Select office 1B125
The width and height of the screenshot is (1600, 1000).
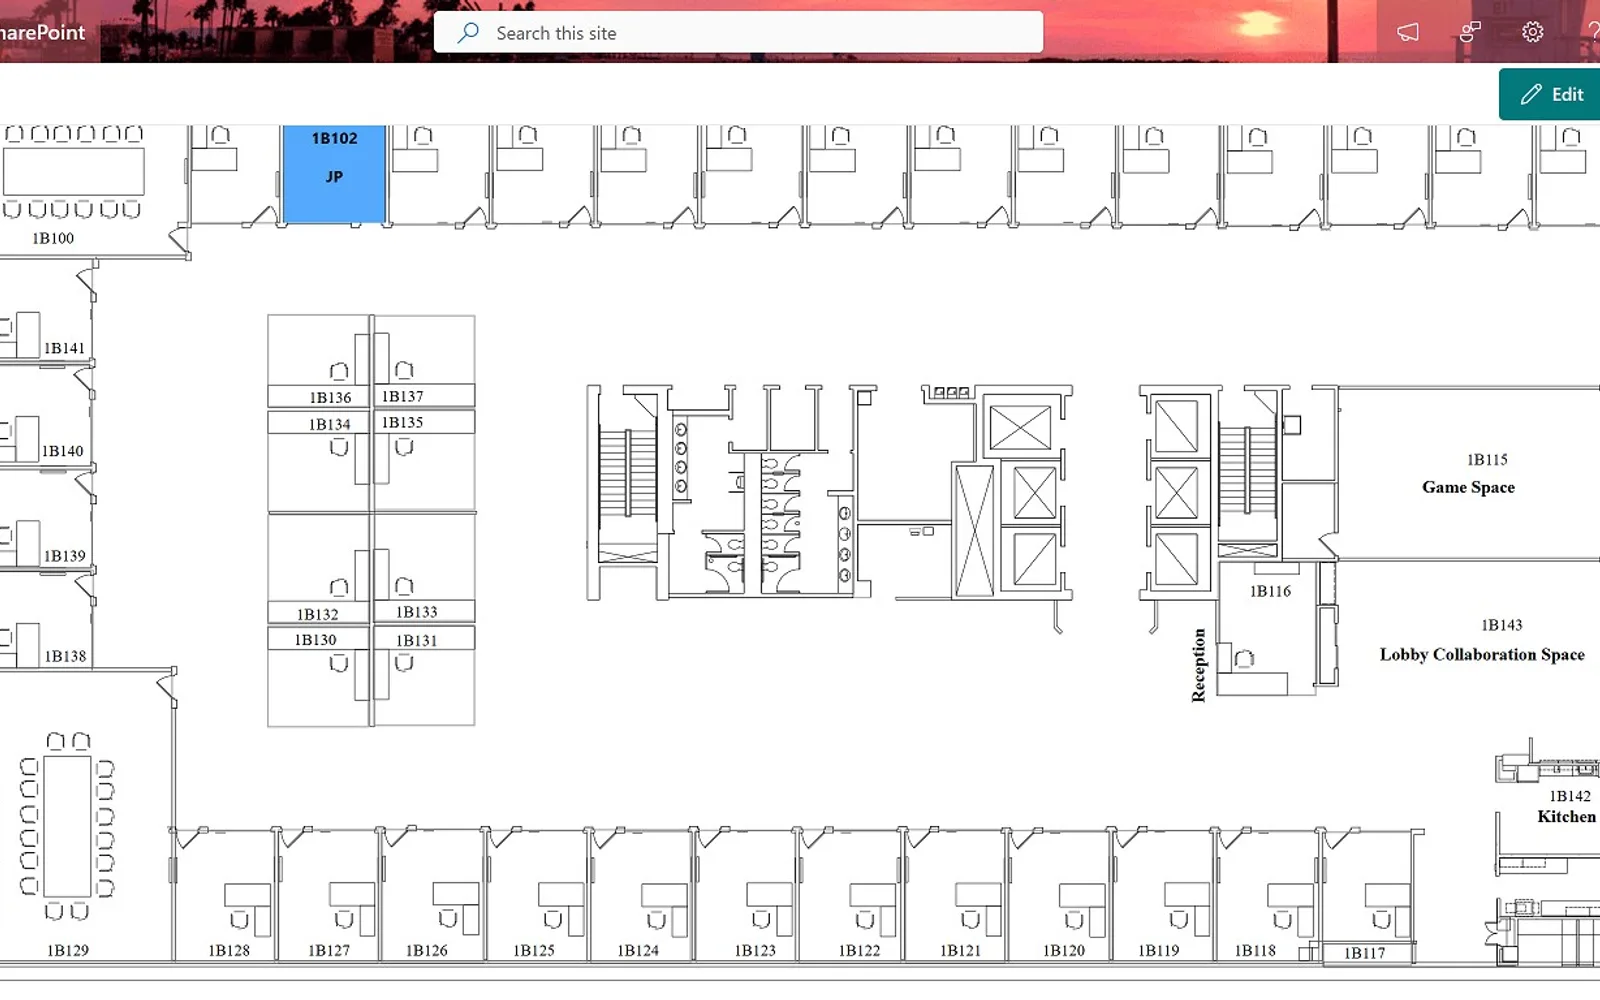click(534, 950)
